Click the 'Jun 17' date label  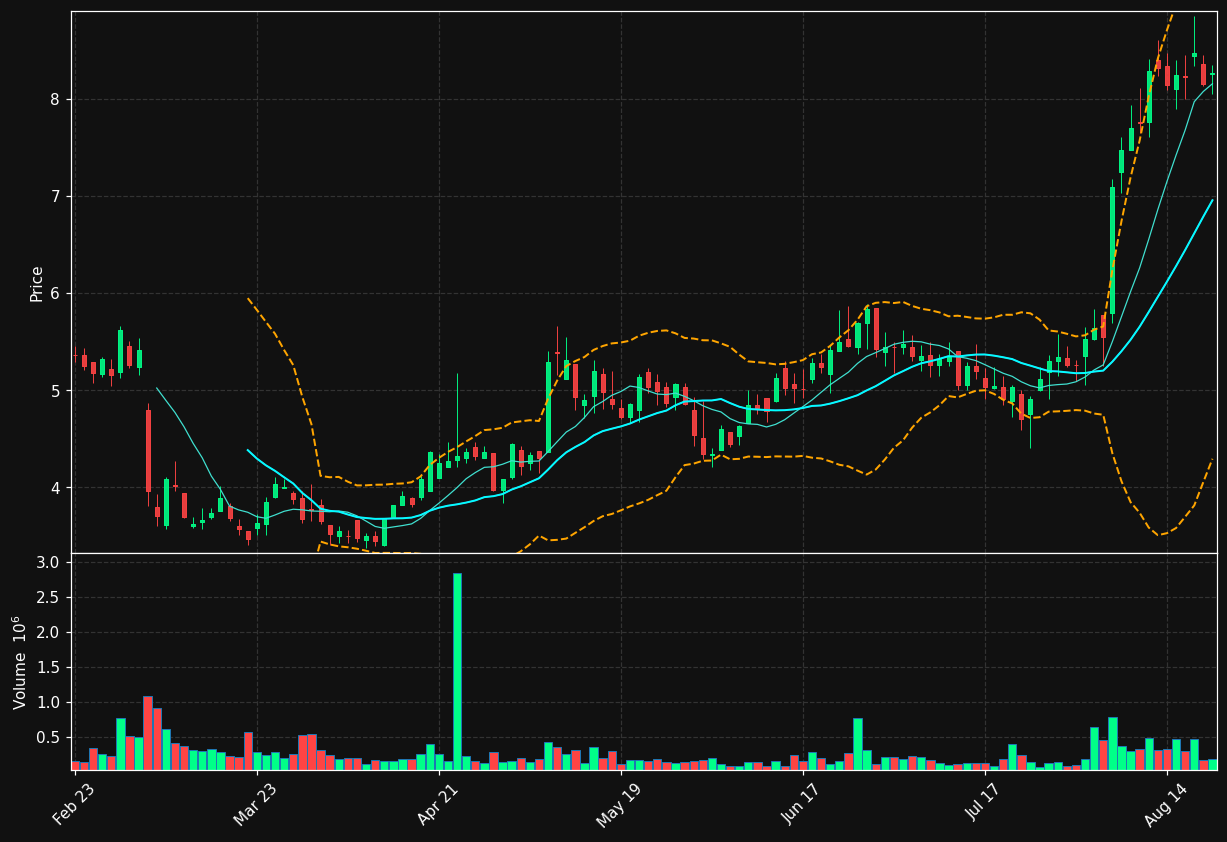click(800, 804)
